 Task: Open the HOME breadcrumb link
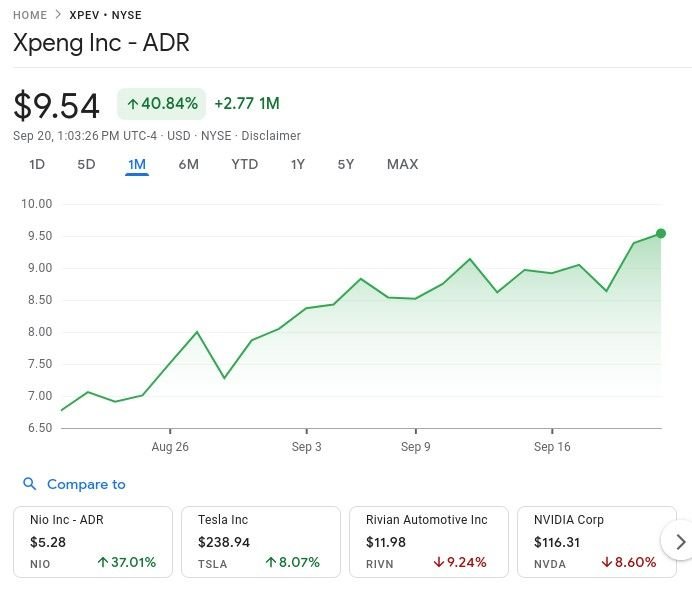click(x=30, y=15)
